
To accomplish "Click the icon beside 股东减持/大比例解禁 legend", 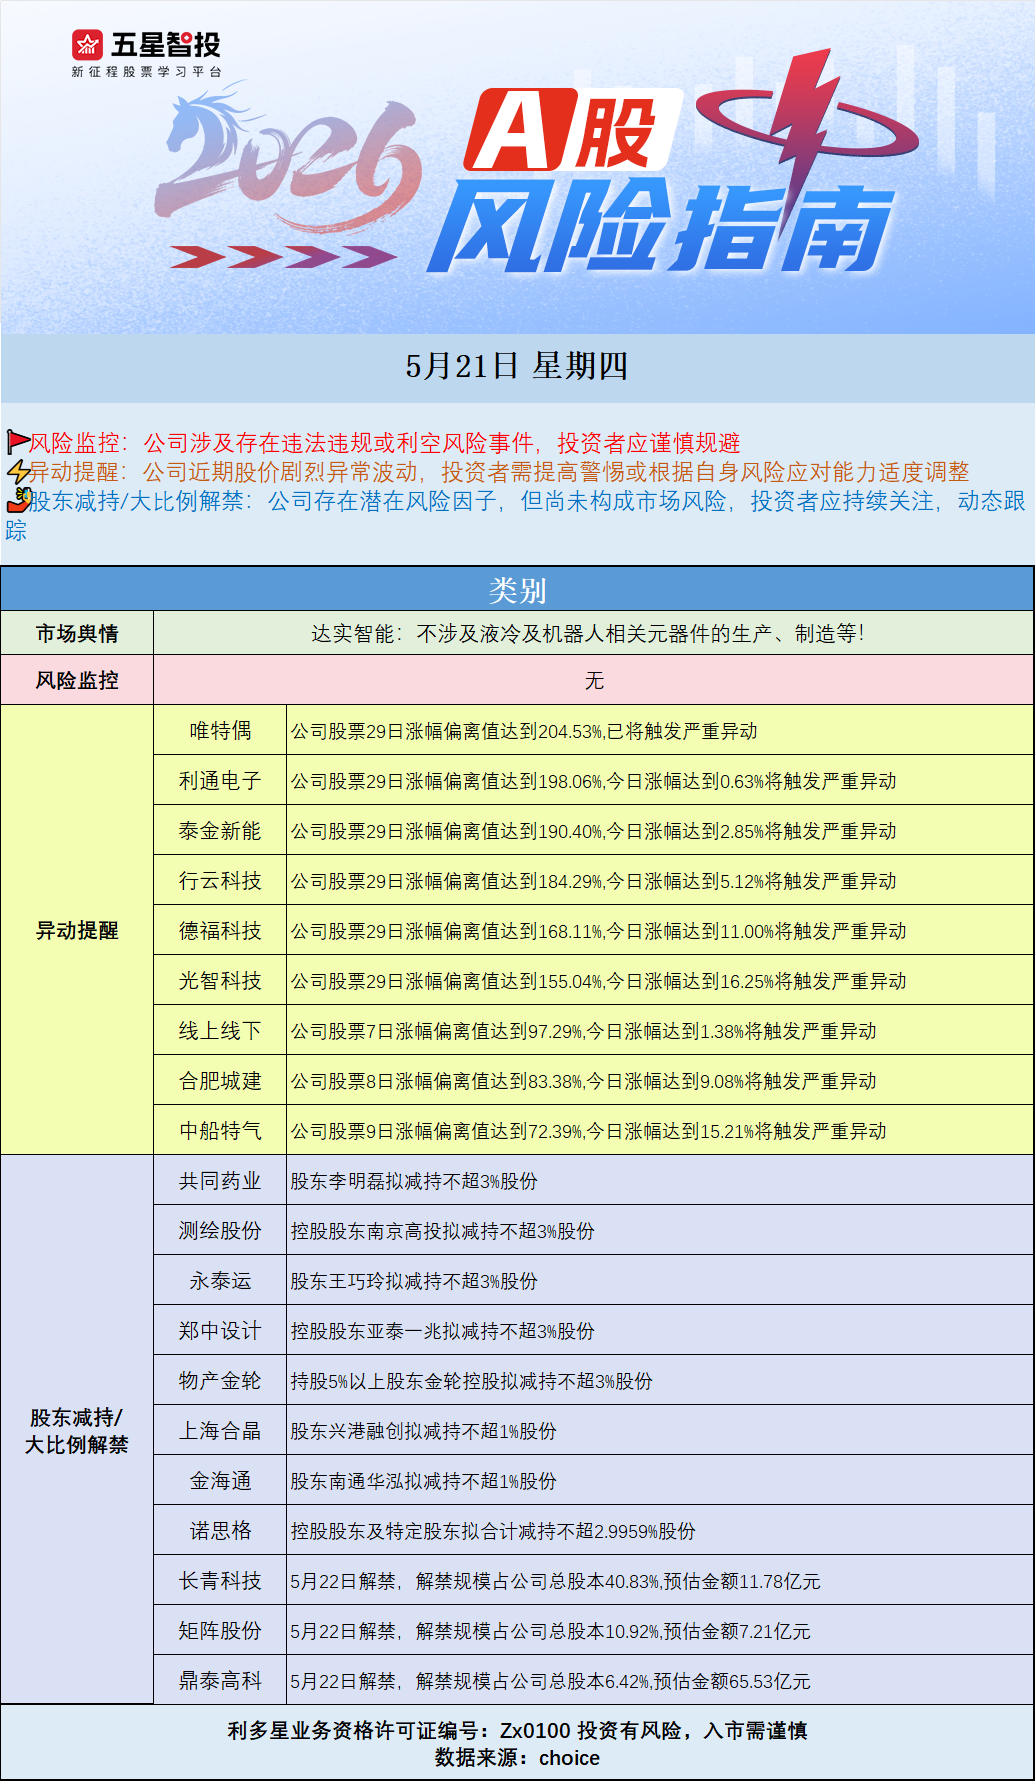I will [20, 499].
